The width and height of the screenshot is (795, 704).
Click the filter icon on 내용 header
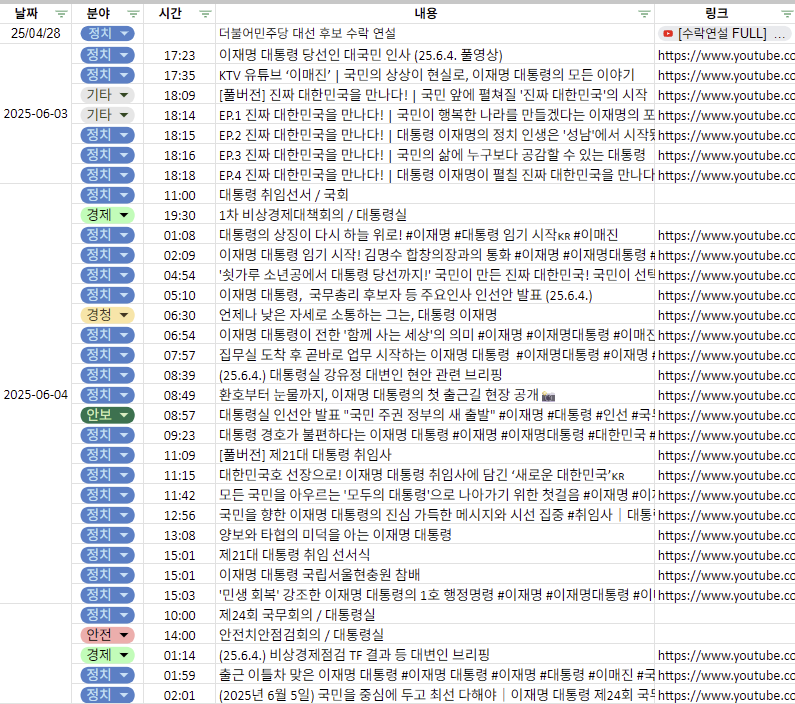(x=645, y=14)
